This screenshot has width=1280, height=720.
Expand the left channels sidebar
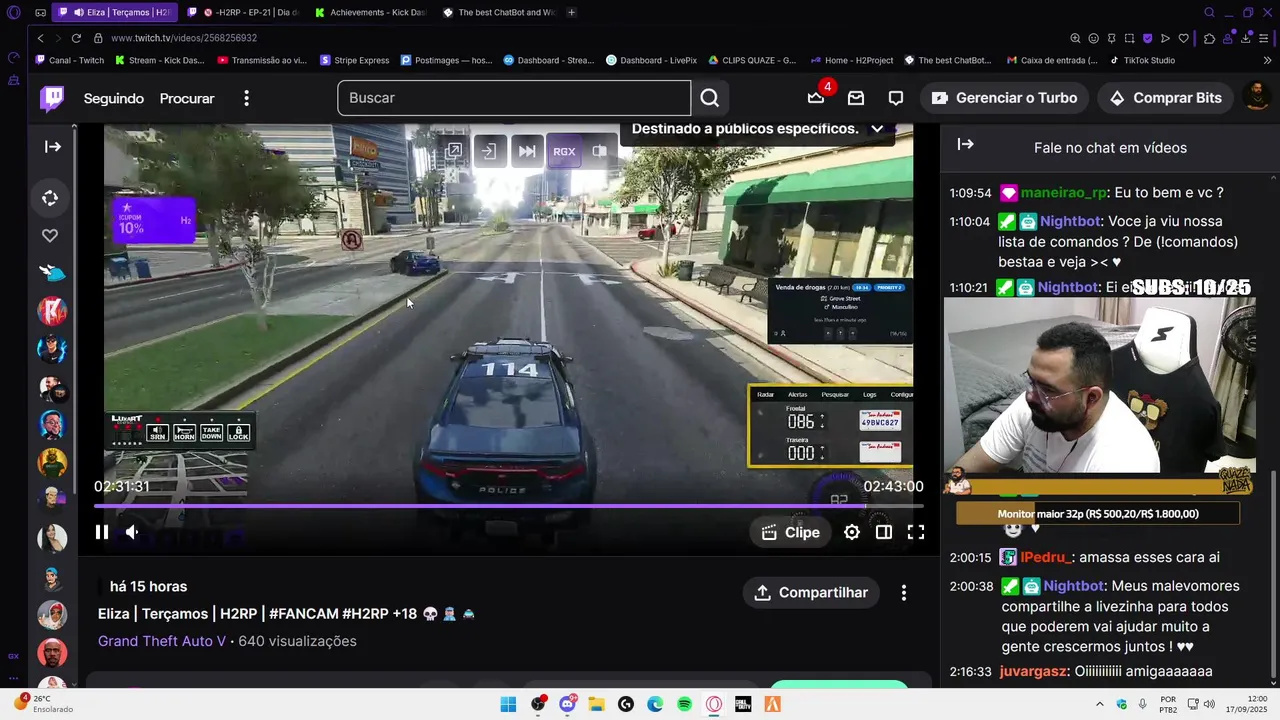click(53, 147)
